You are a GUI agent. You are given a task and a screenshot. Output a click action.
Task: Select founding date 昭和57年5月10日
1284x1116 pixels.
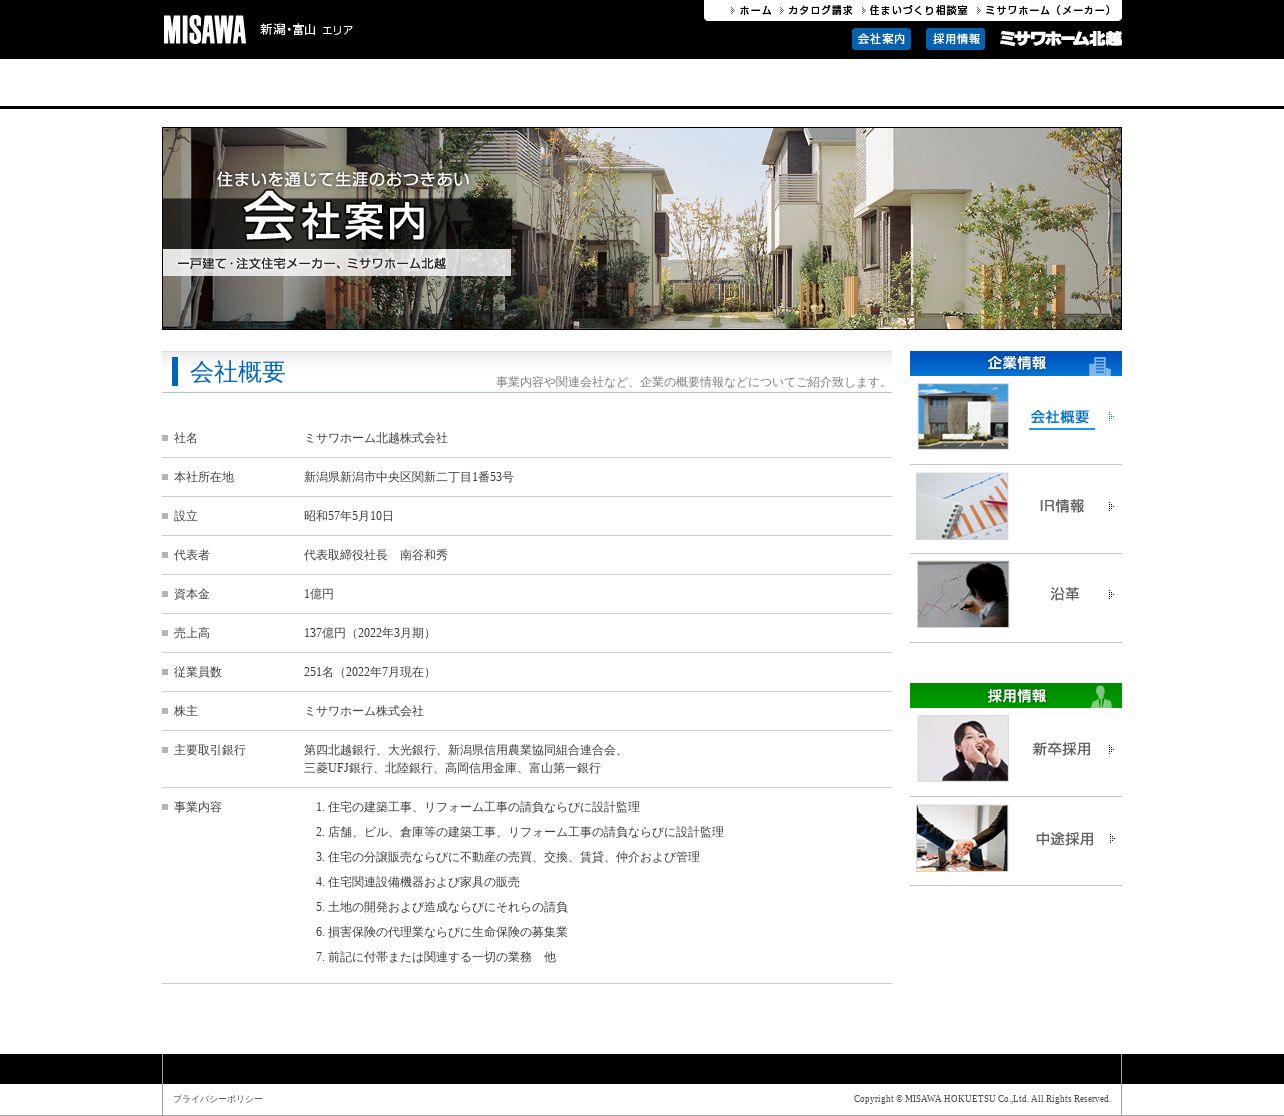pyautogui.click(x=349, y=516)
